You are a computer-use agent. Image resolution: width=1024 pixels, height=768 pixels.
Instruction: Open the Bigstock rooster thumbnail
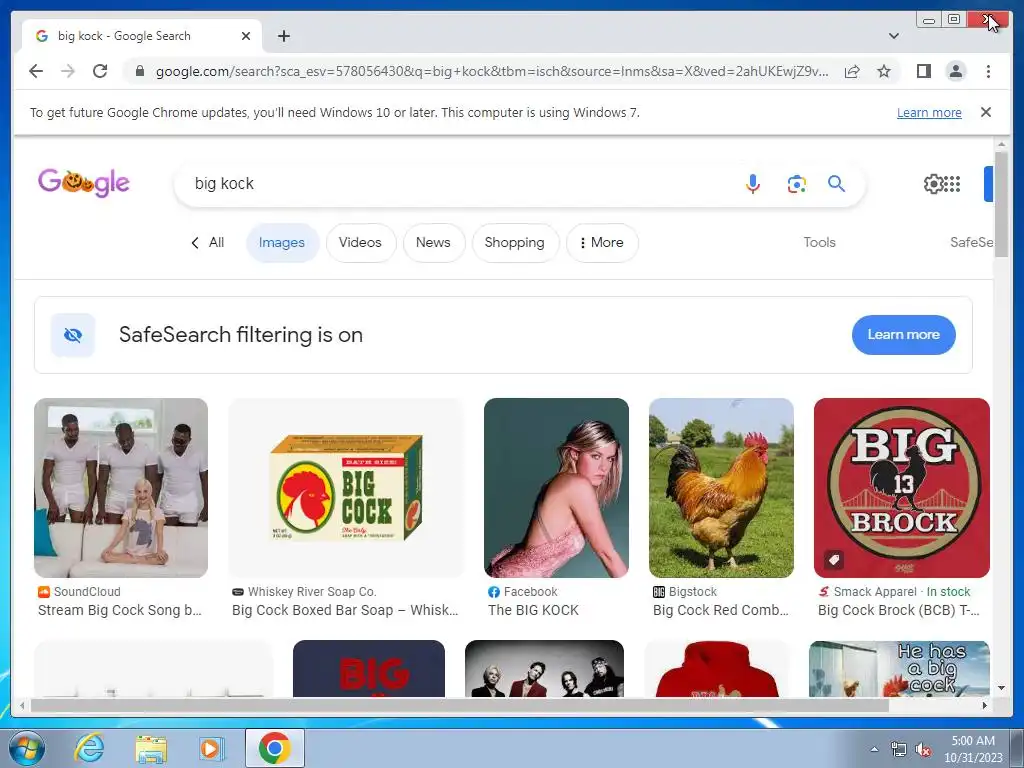point(721,488)
